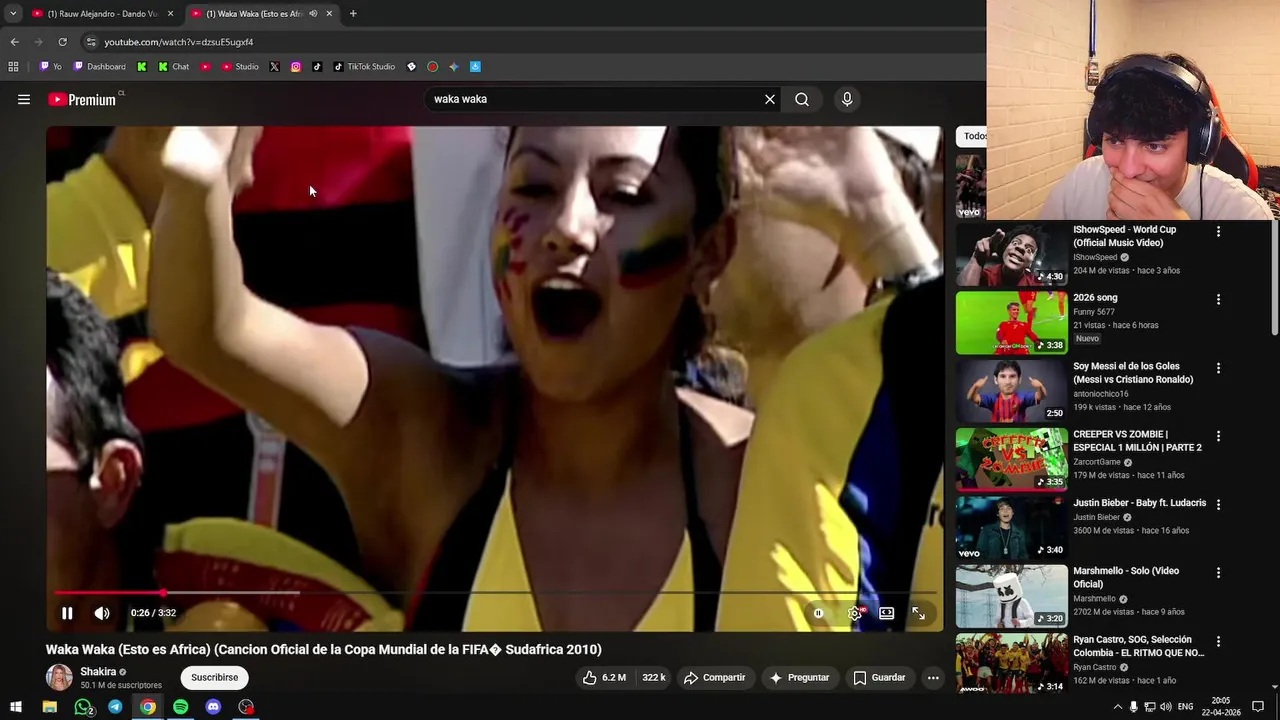The height and width of the screenshot is (720, 1280).
Task: Open the YouTube guide hamburger menu
Action: [x=24, y=99]
